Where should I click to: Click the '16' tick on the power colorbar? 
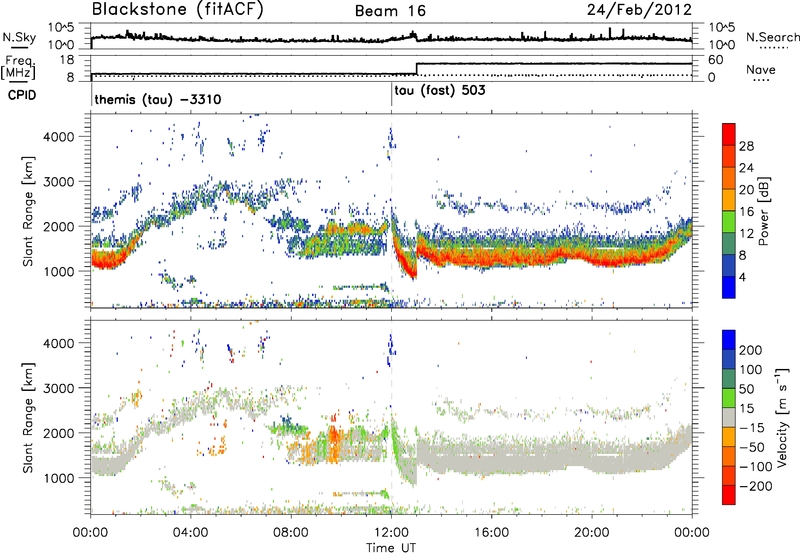(746, 212)
